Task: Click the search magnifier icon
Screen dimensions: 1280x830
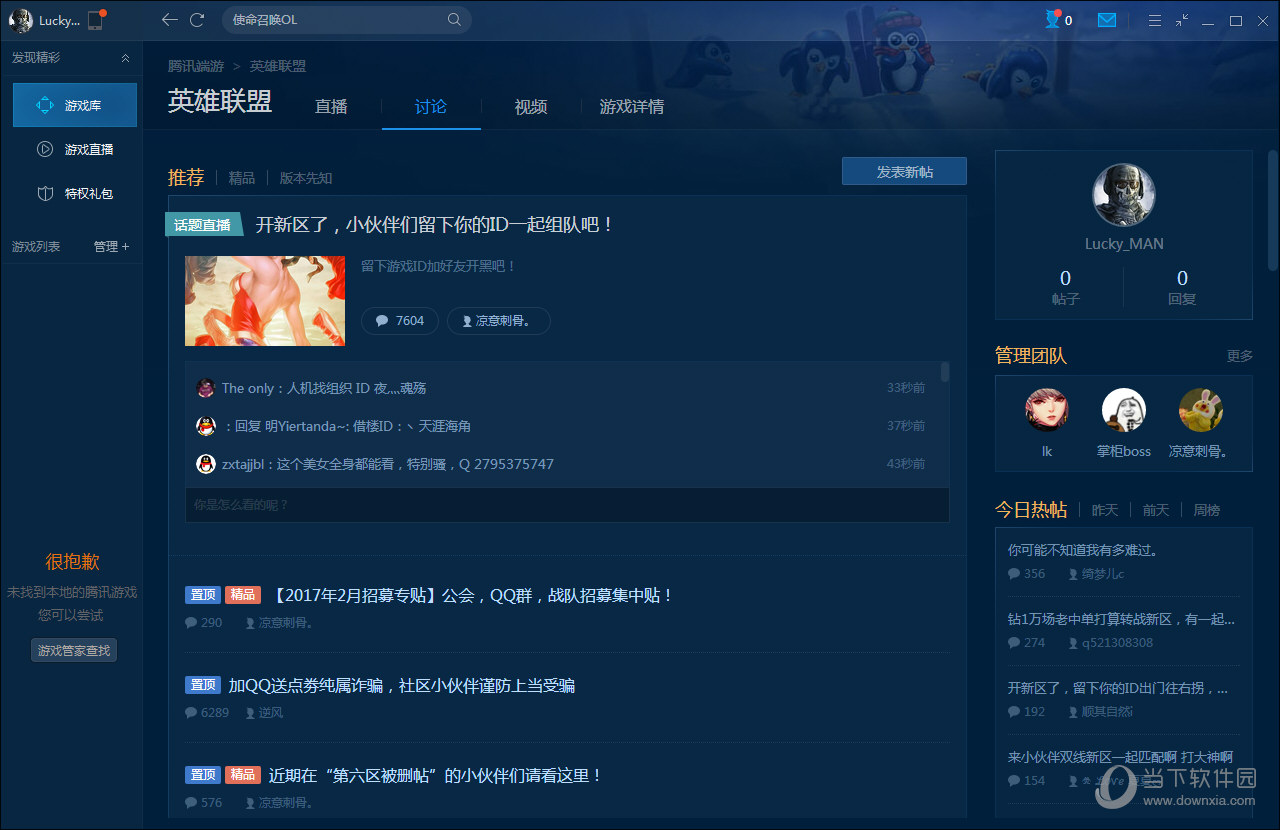Action: click(x=454, y=20)
